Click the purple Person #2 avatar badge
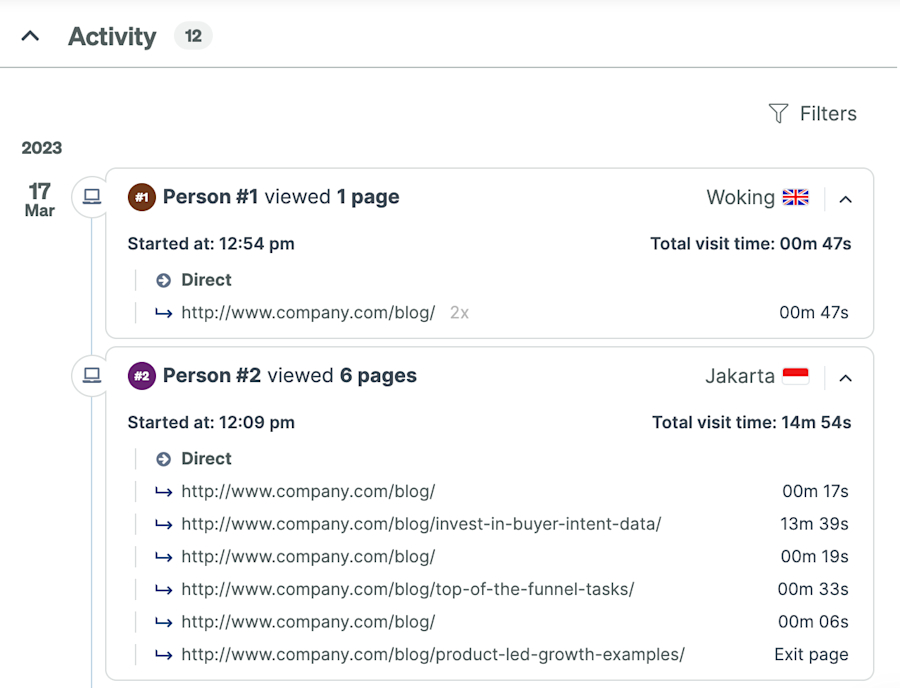This screenshot has width=900, height=688. (x=141, y=376)
